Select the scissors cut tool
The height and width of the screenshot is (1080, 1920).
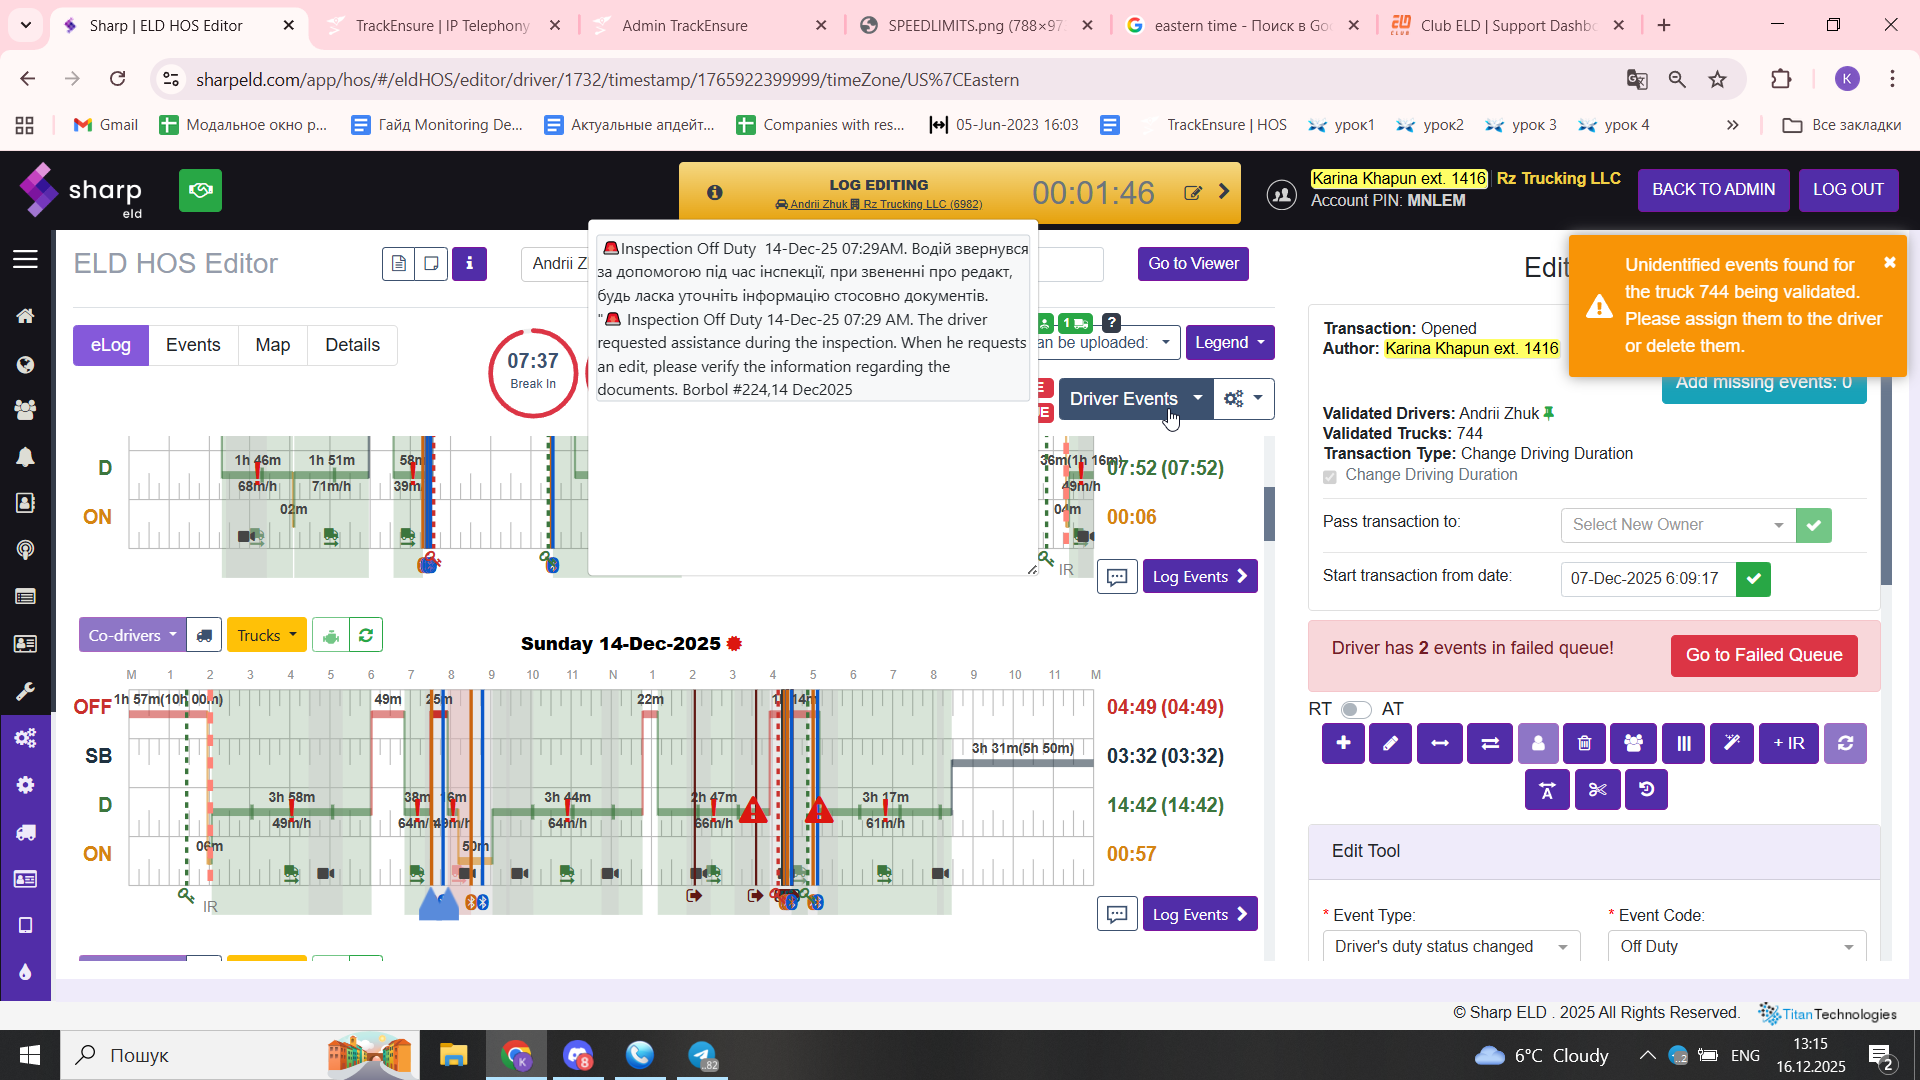pyautogui.click(x=1597, y=790)
